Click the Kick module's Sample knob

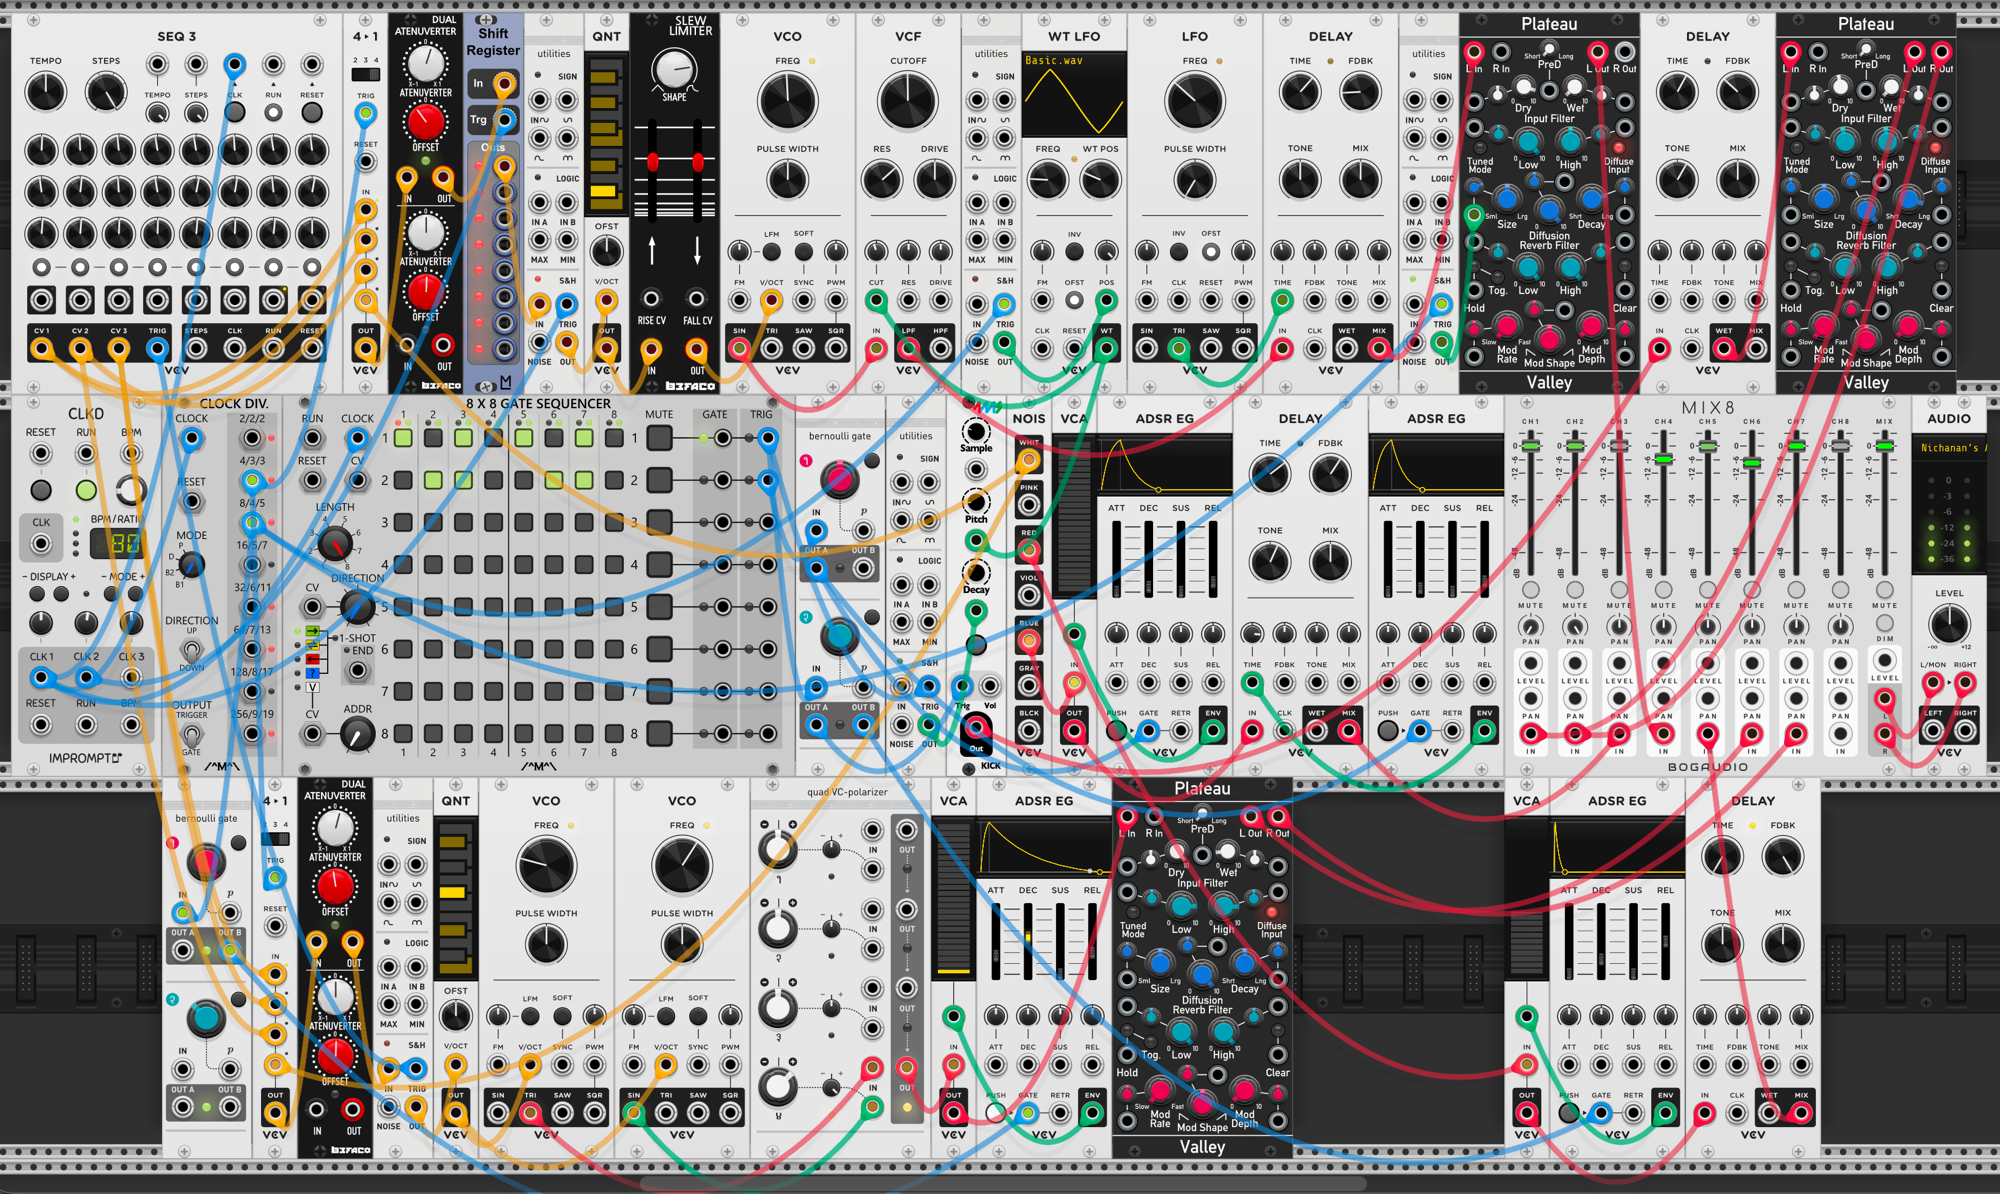point(975,431)
